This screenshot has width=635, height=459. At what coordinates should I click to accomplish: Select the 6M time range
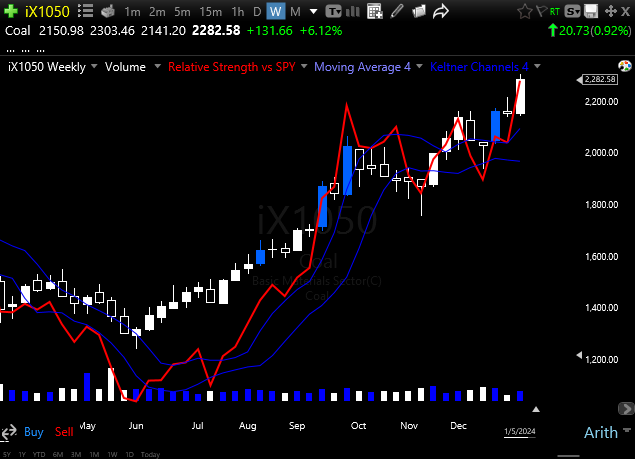[58, 453]
